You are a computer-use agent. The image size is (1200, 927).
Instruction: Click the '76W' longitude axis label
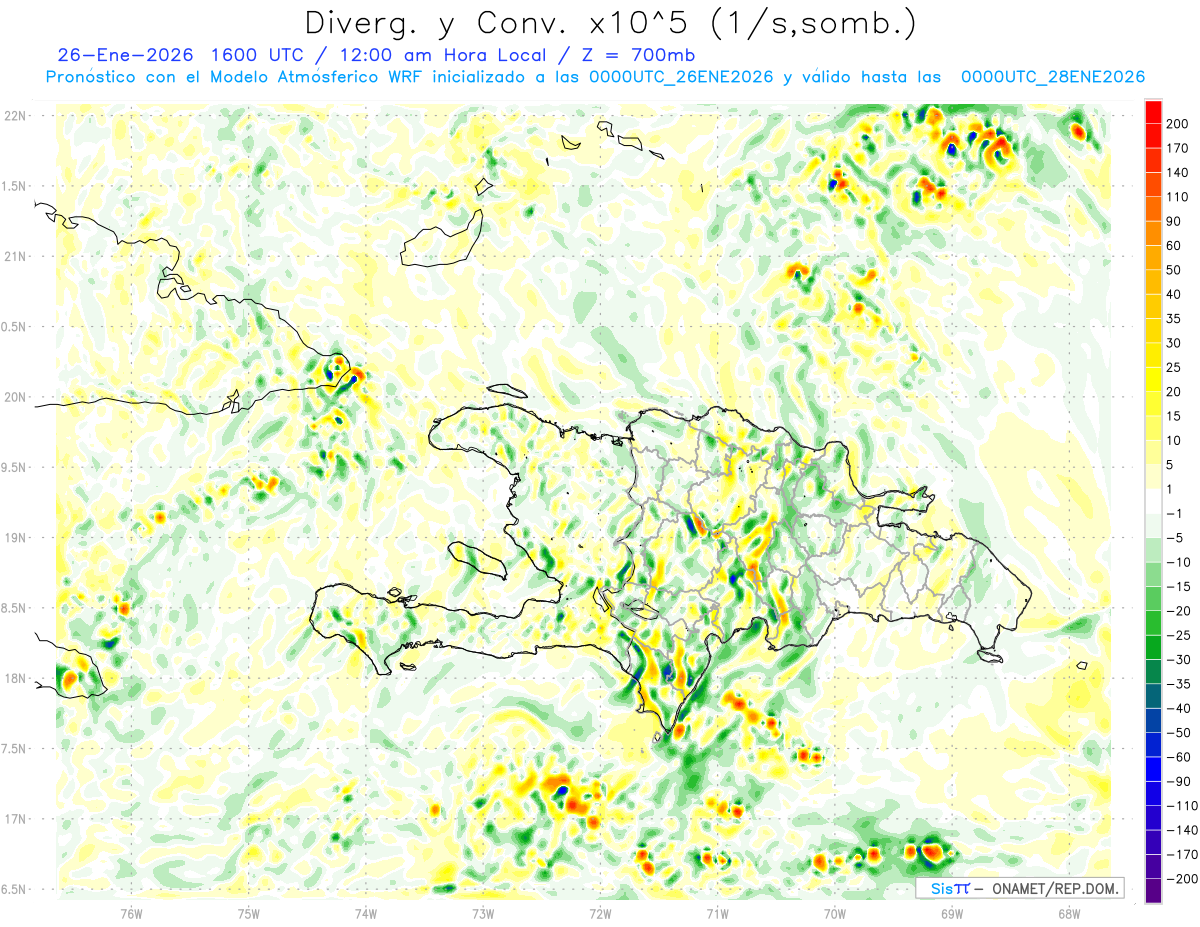tap(131, 914)
